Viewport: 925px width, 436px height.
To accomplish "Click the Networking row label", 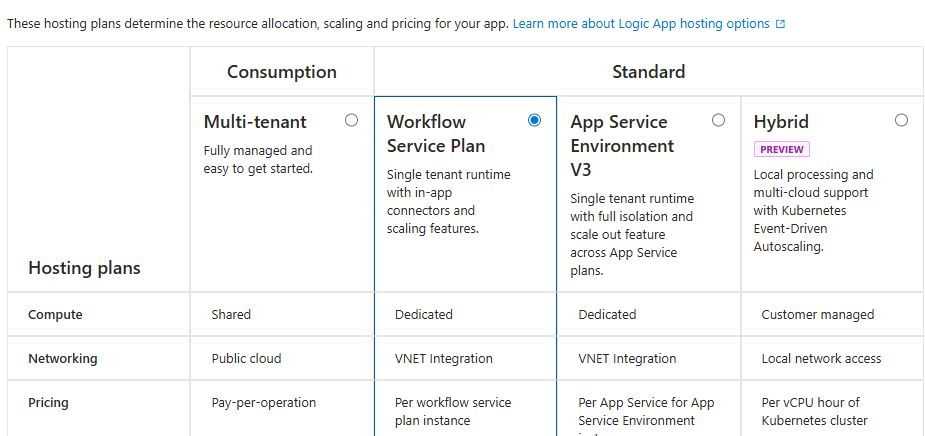I will pyautogui.click(x=63, y=359).
